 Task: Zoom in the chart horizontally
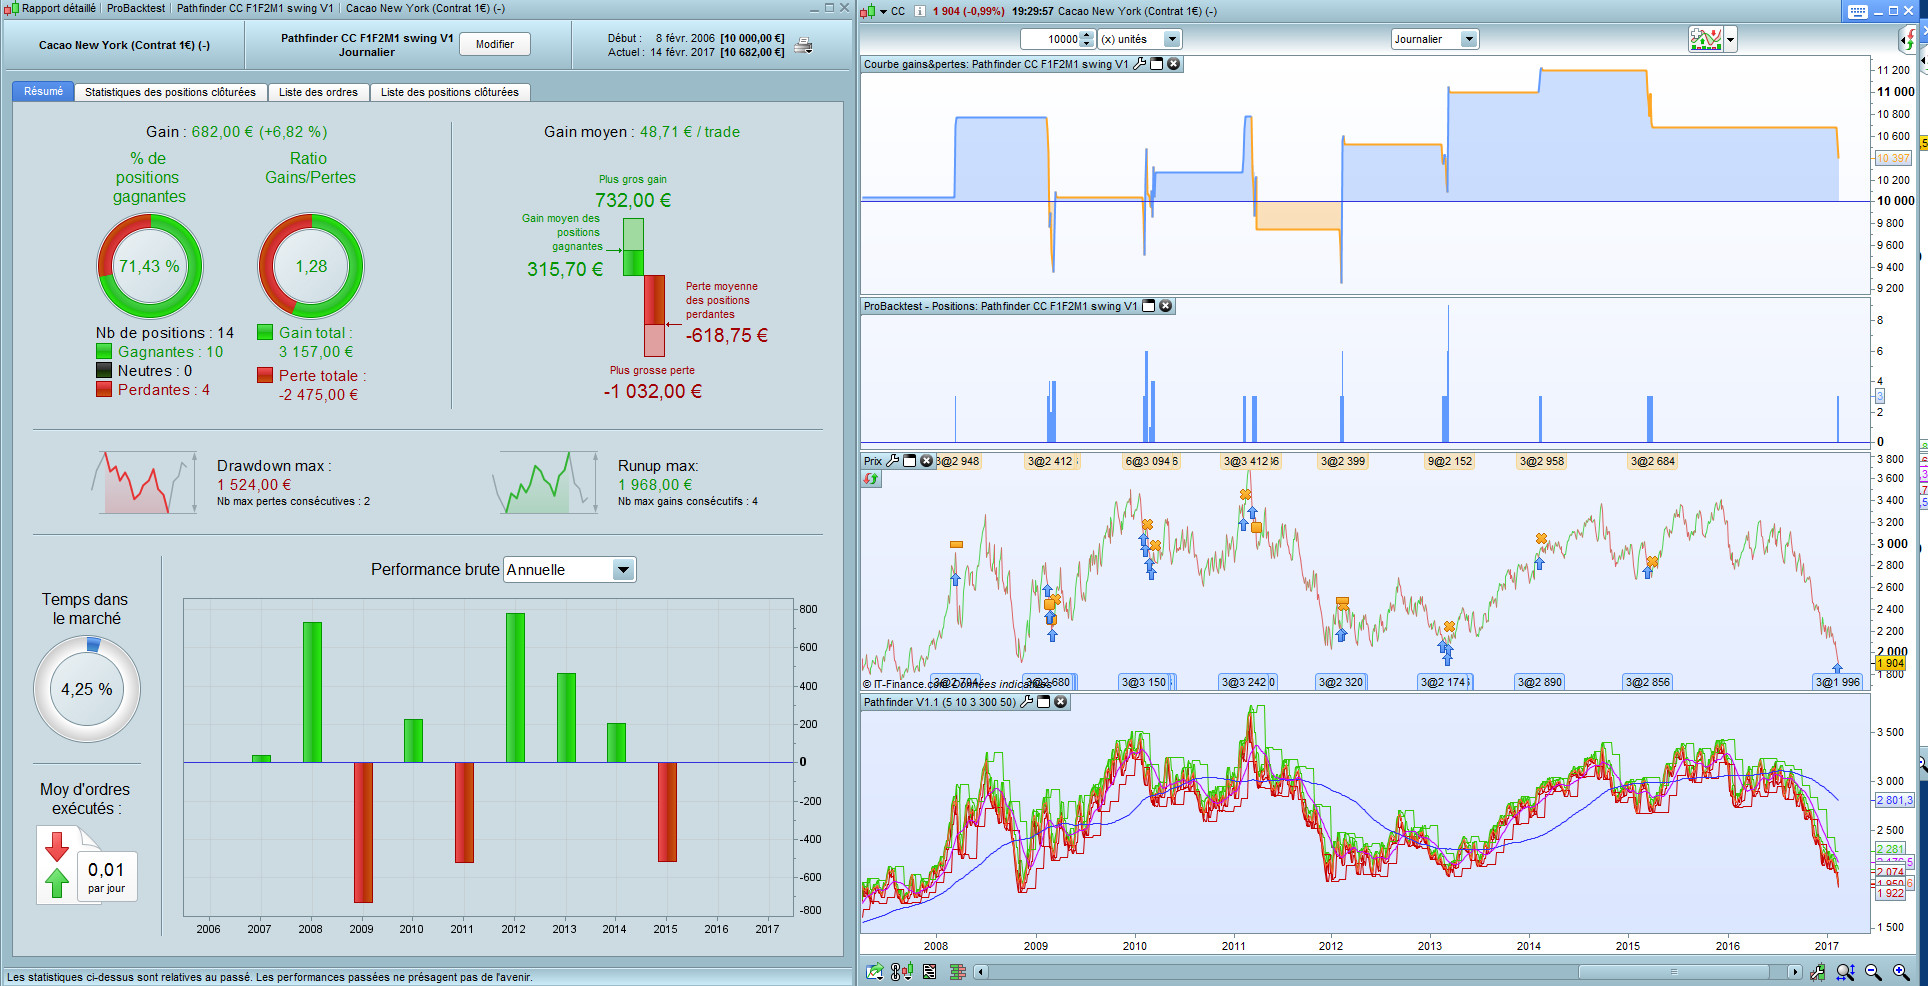click(x=1901, y=972)
